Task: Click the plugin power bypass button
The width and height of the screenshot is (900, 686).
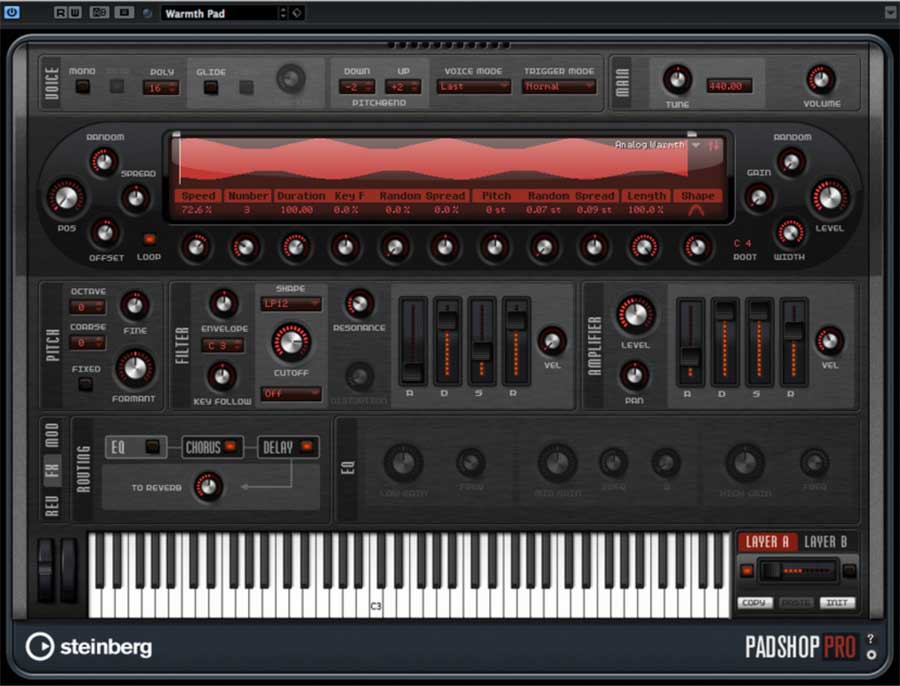Action: tap(11, 12)
